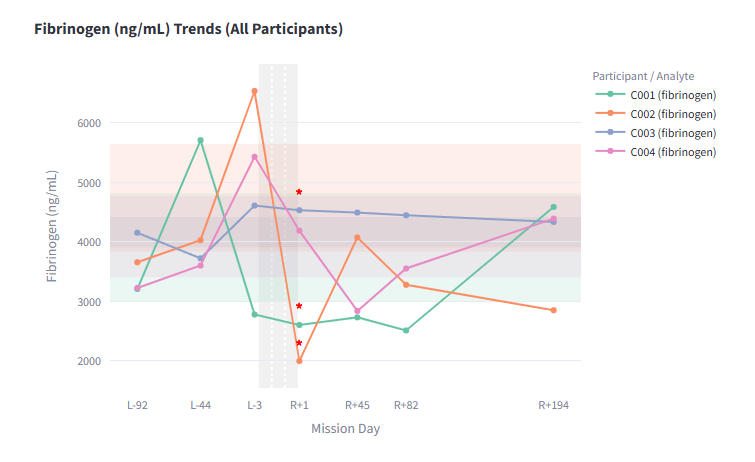Click the 6000 y-axis tick label
The width and height of the screenshot is (755, 462).
89,123
